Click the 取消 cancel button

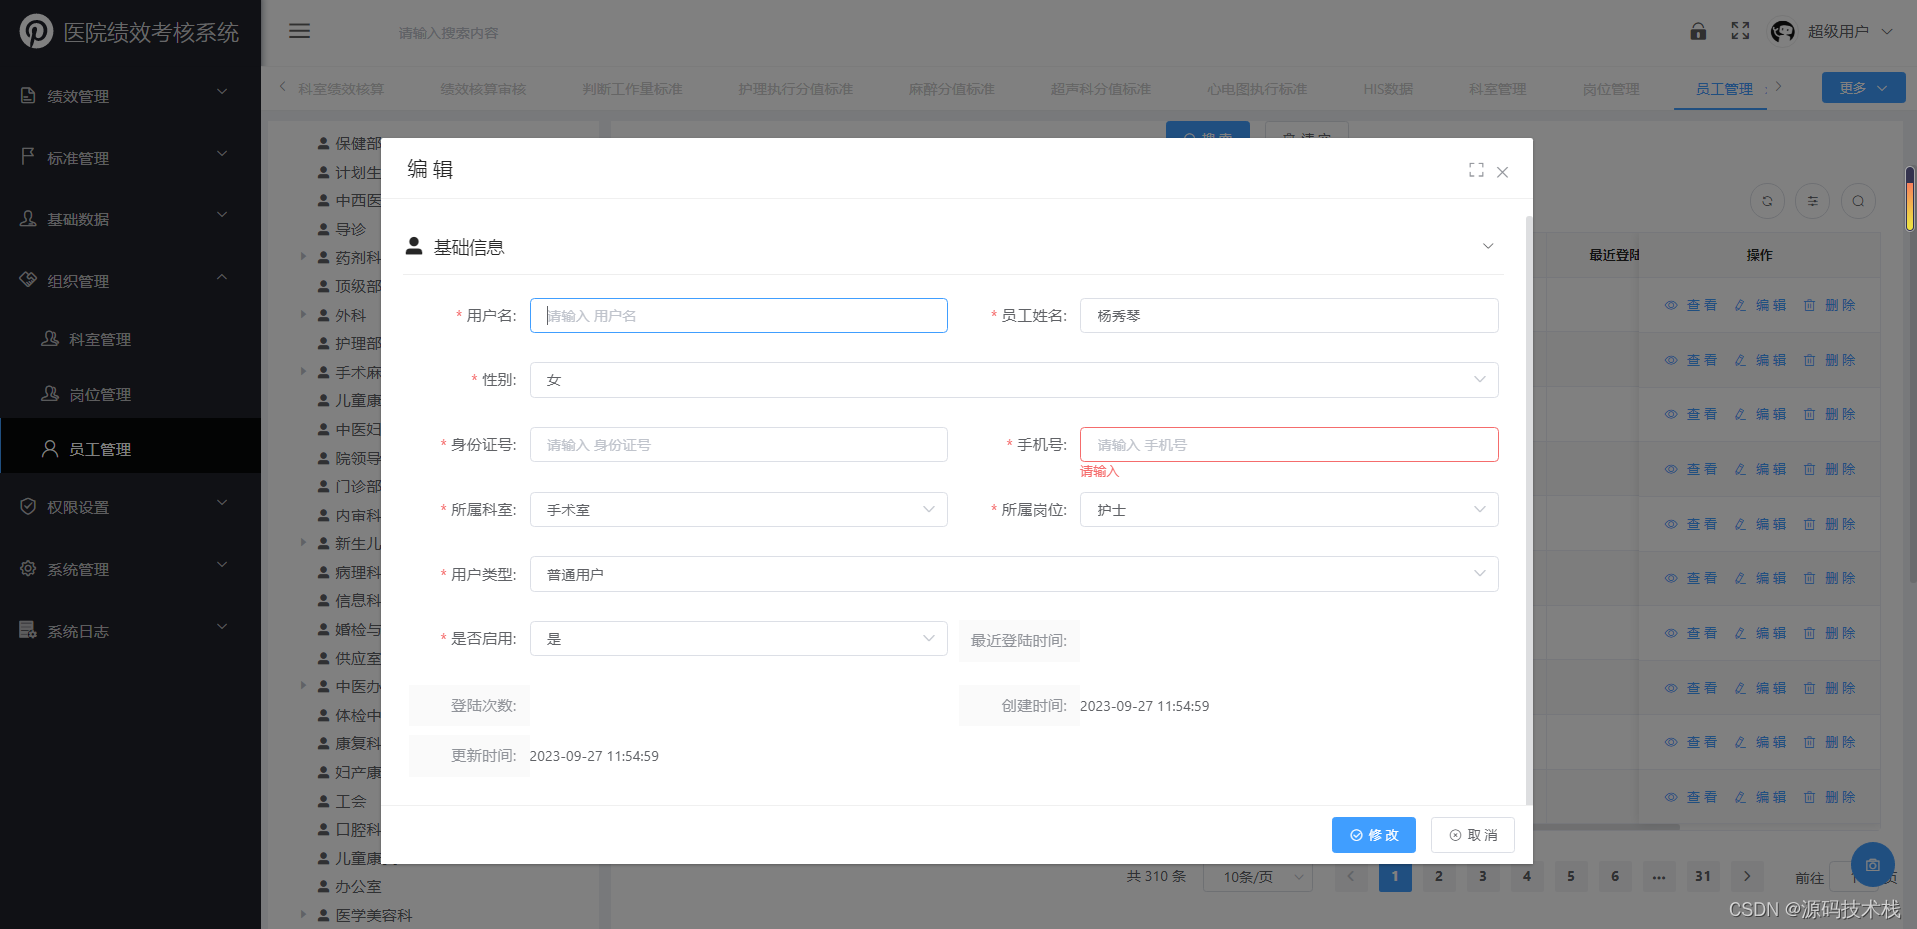[1473, 835]
